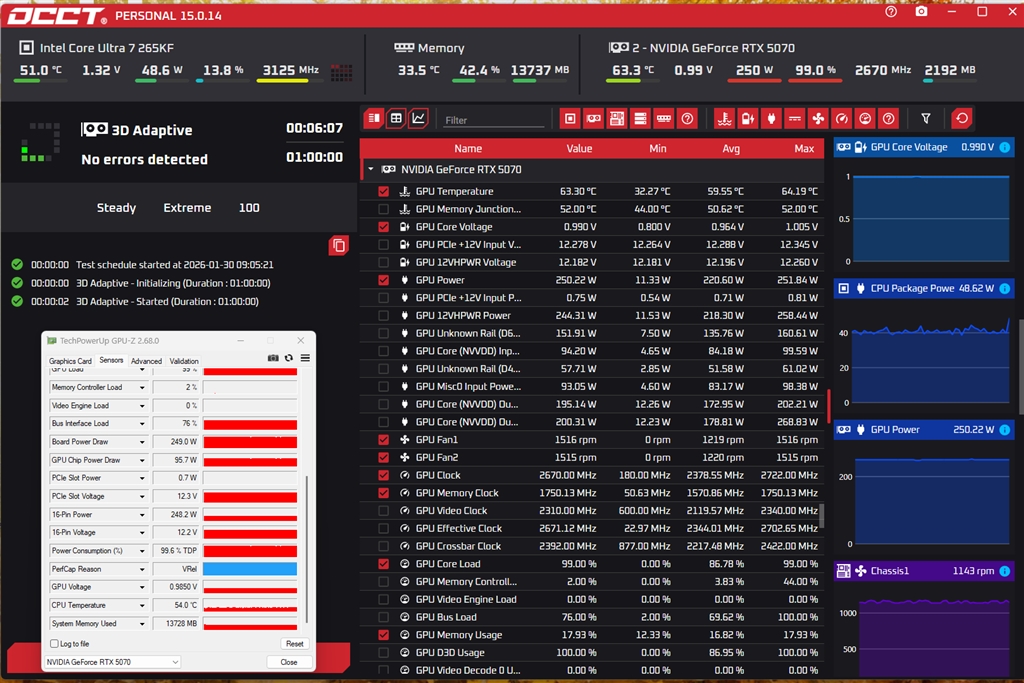The width and height of the screenshot is (1024, 683).
Task: Switch to the table monitoring view icon
Action: (x=396, y=118)
